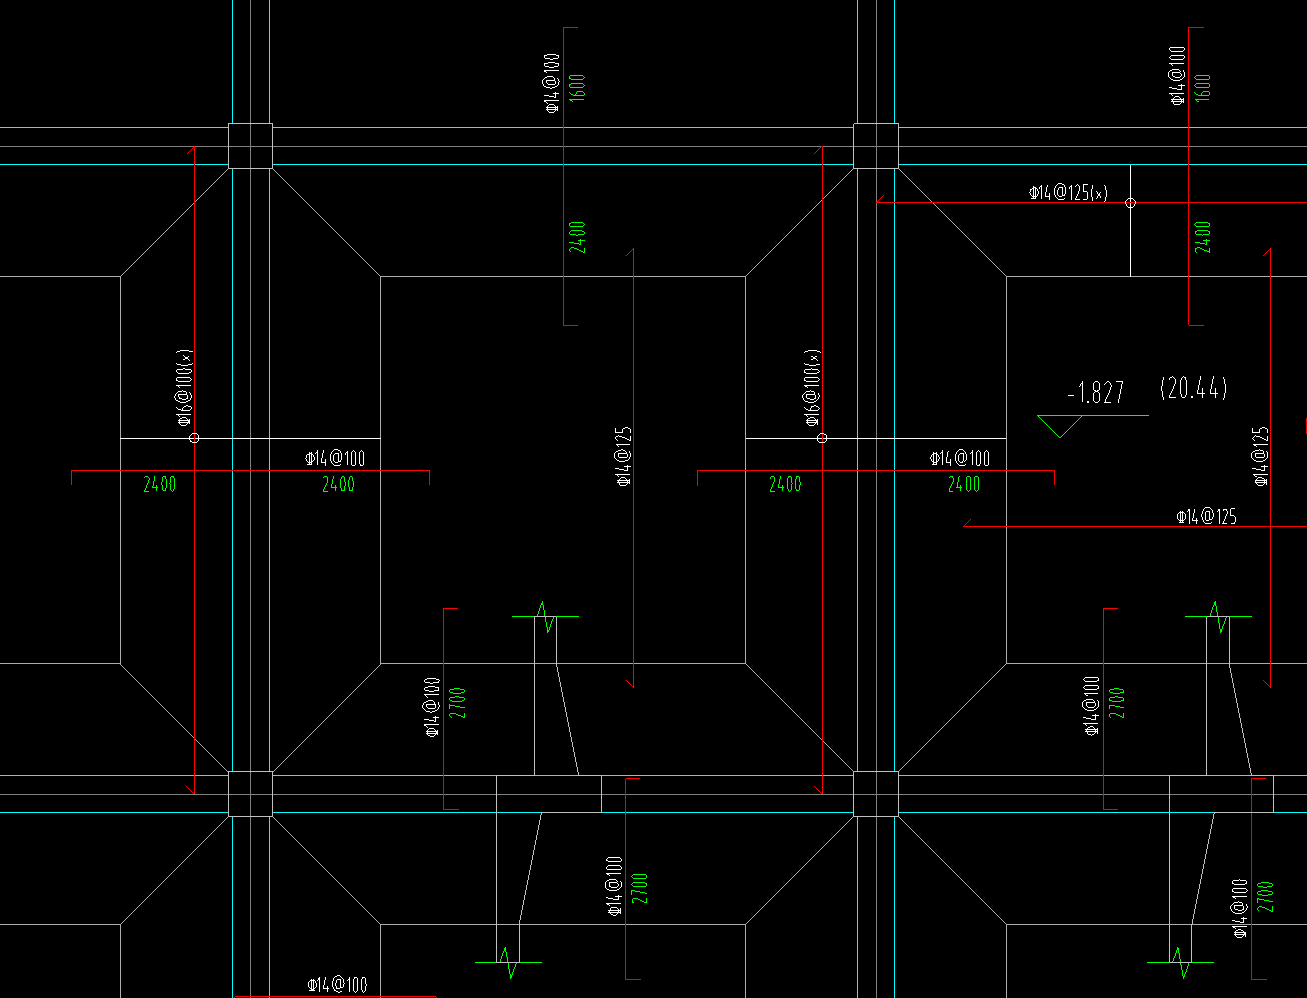
Task: Select the lower-right green break-line symbol
Action: [x=1181, y=963]
